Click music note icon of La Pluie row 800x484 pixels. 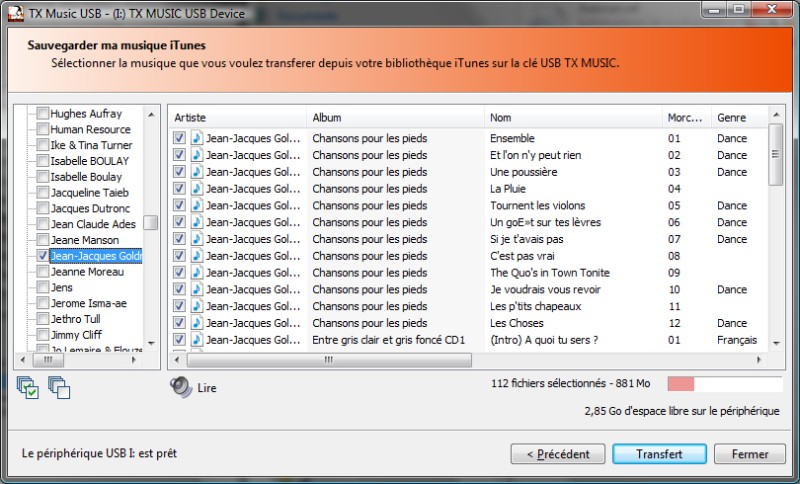pyautogui.click(x=197, y=189)
